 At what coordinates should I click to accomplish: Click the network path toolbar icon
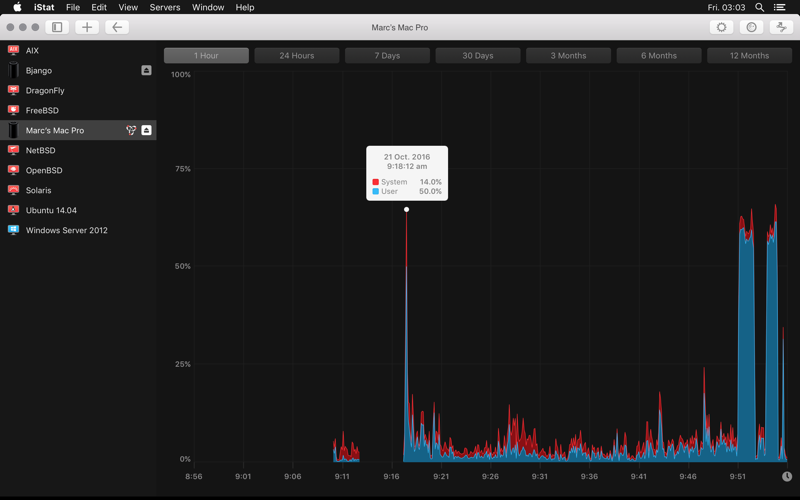coord(782,27)
